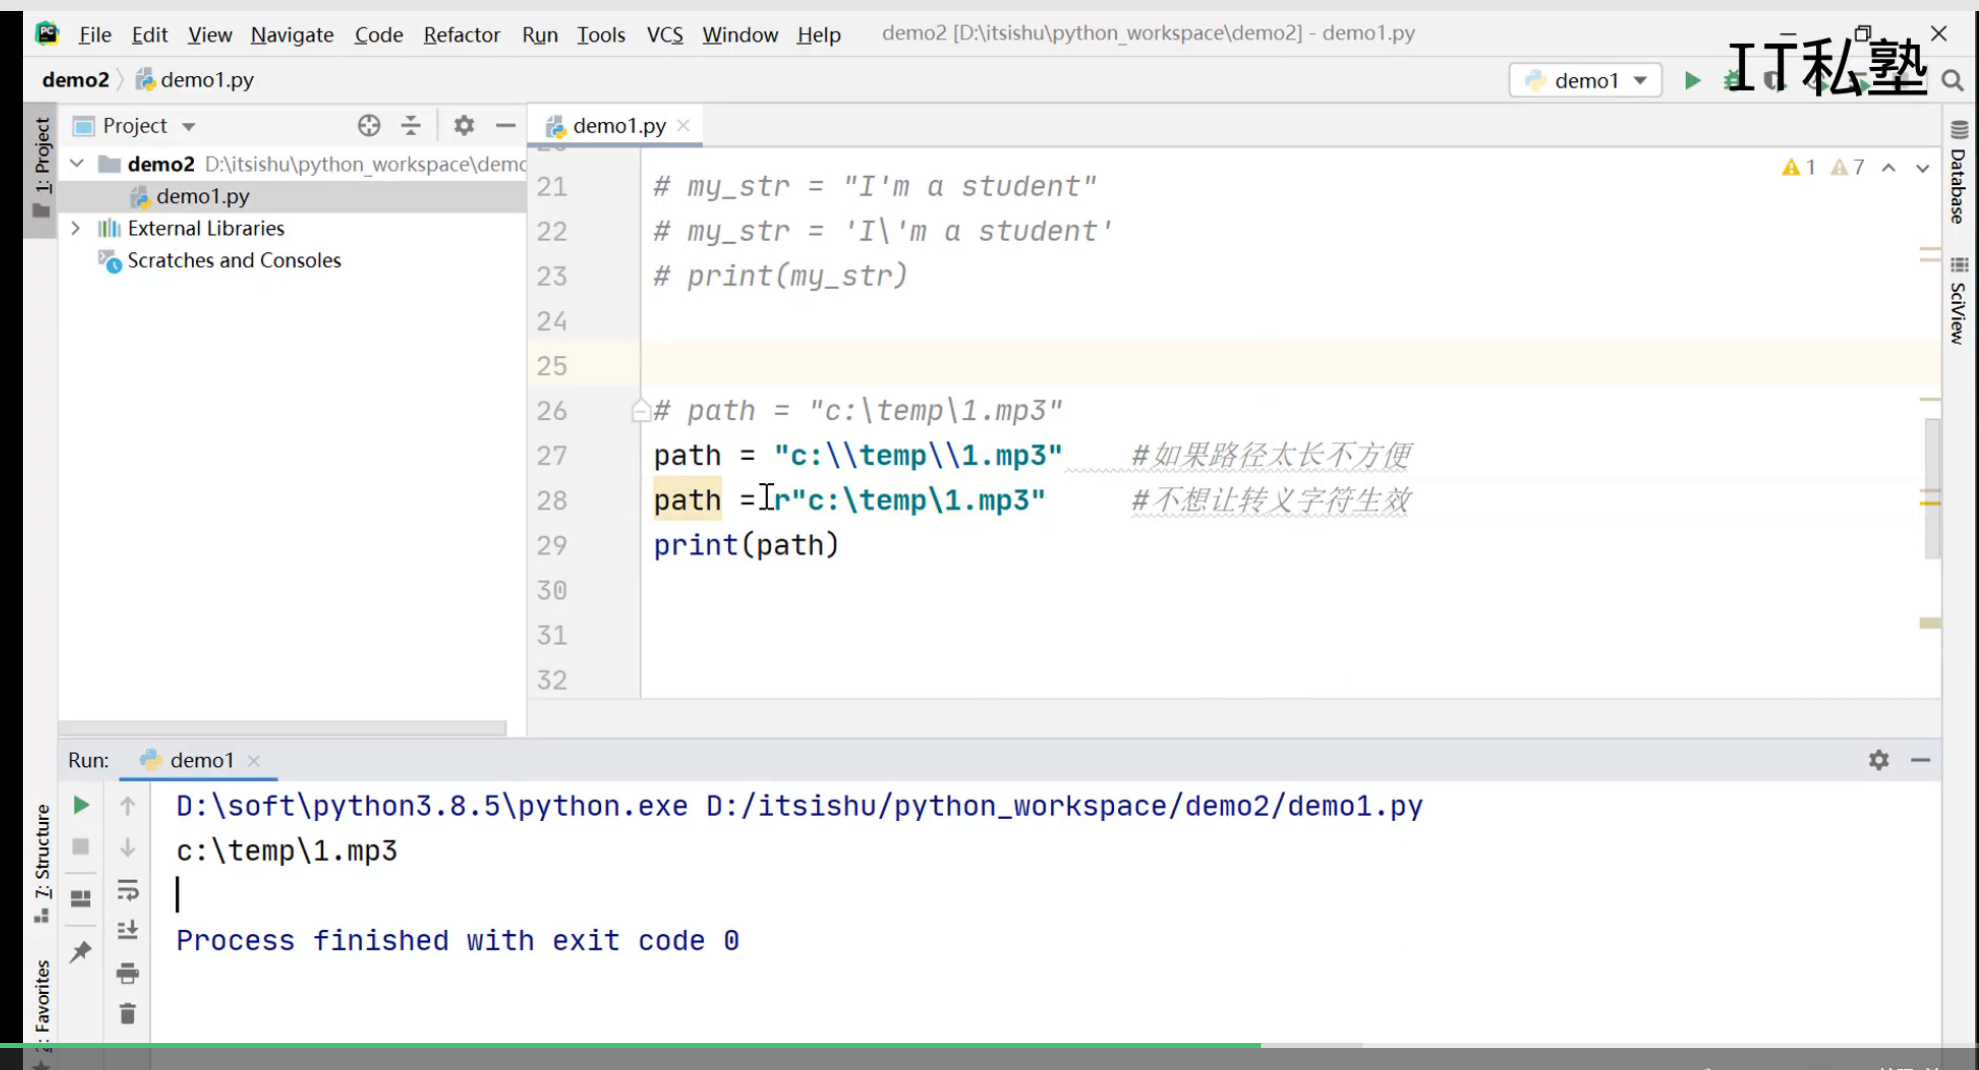Hide the Project tool window
1979x1070 pixels.
(505, 125)
